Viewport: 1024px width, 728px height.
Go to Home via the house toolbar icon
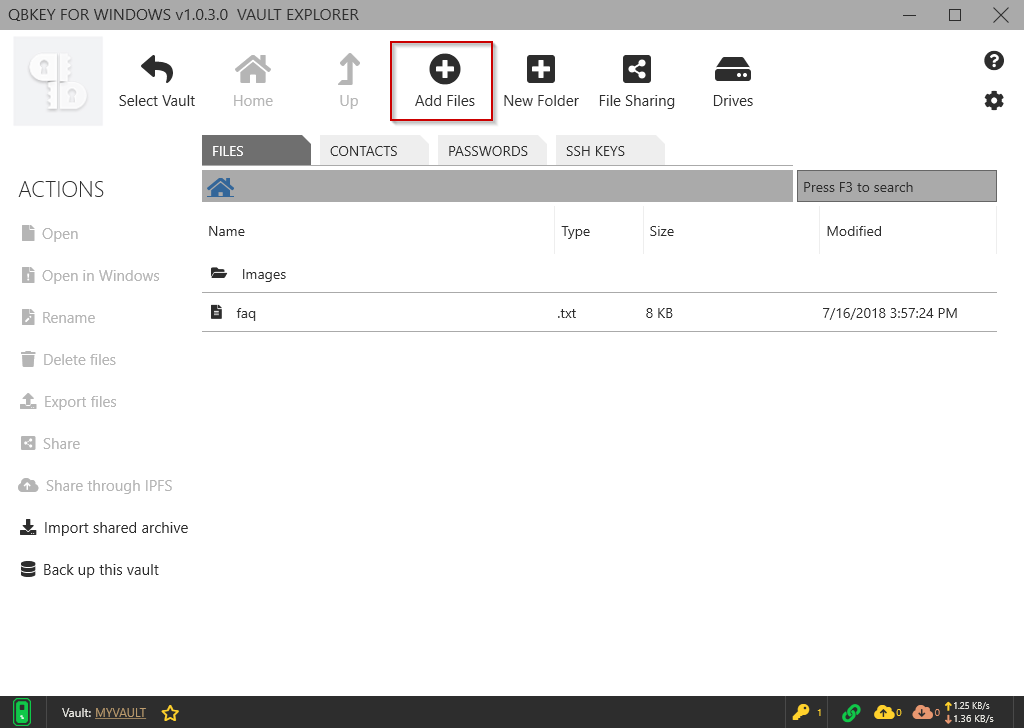253,69
